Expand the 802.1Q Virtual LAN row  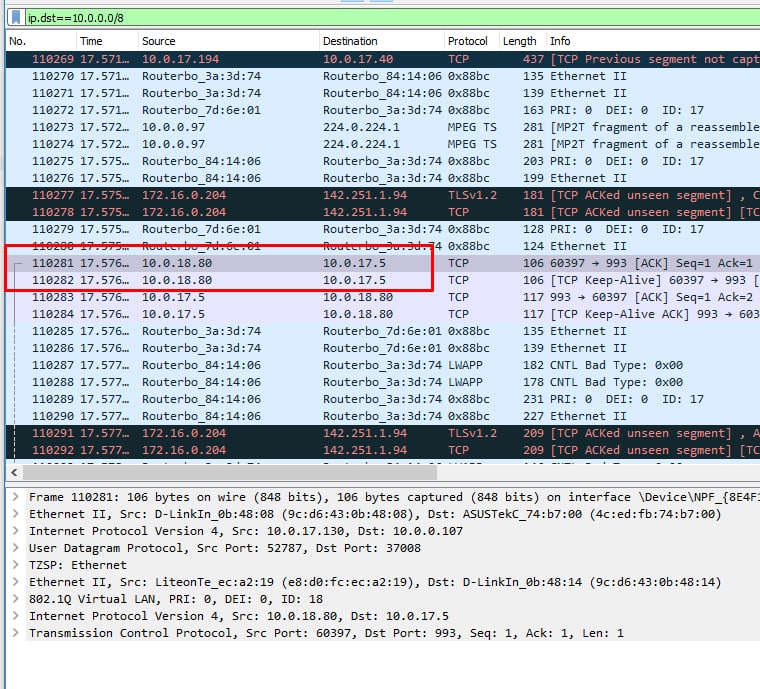(16, 598)
